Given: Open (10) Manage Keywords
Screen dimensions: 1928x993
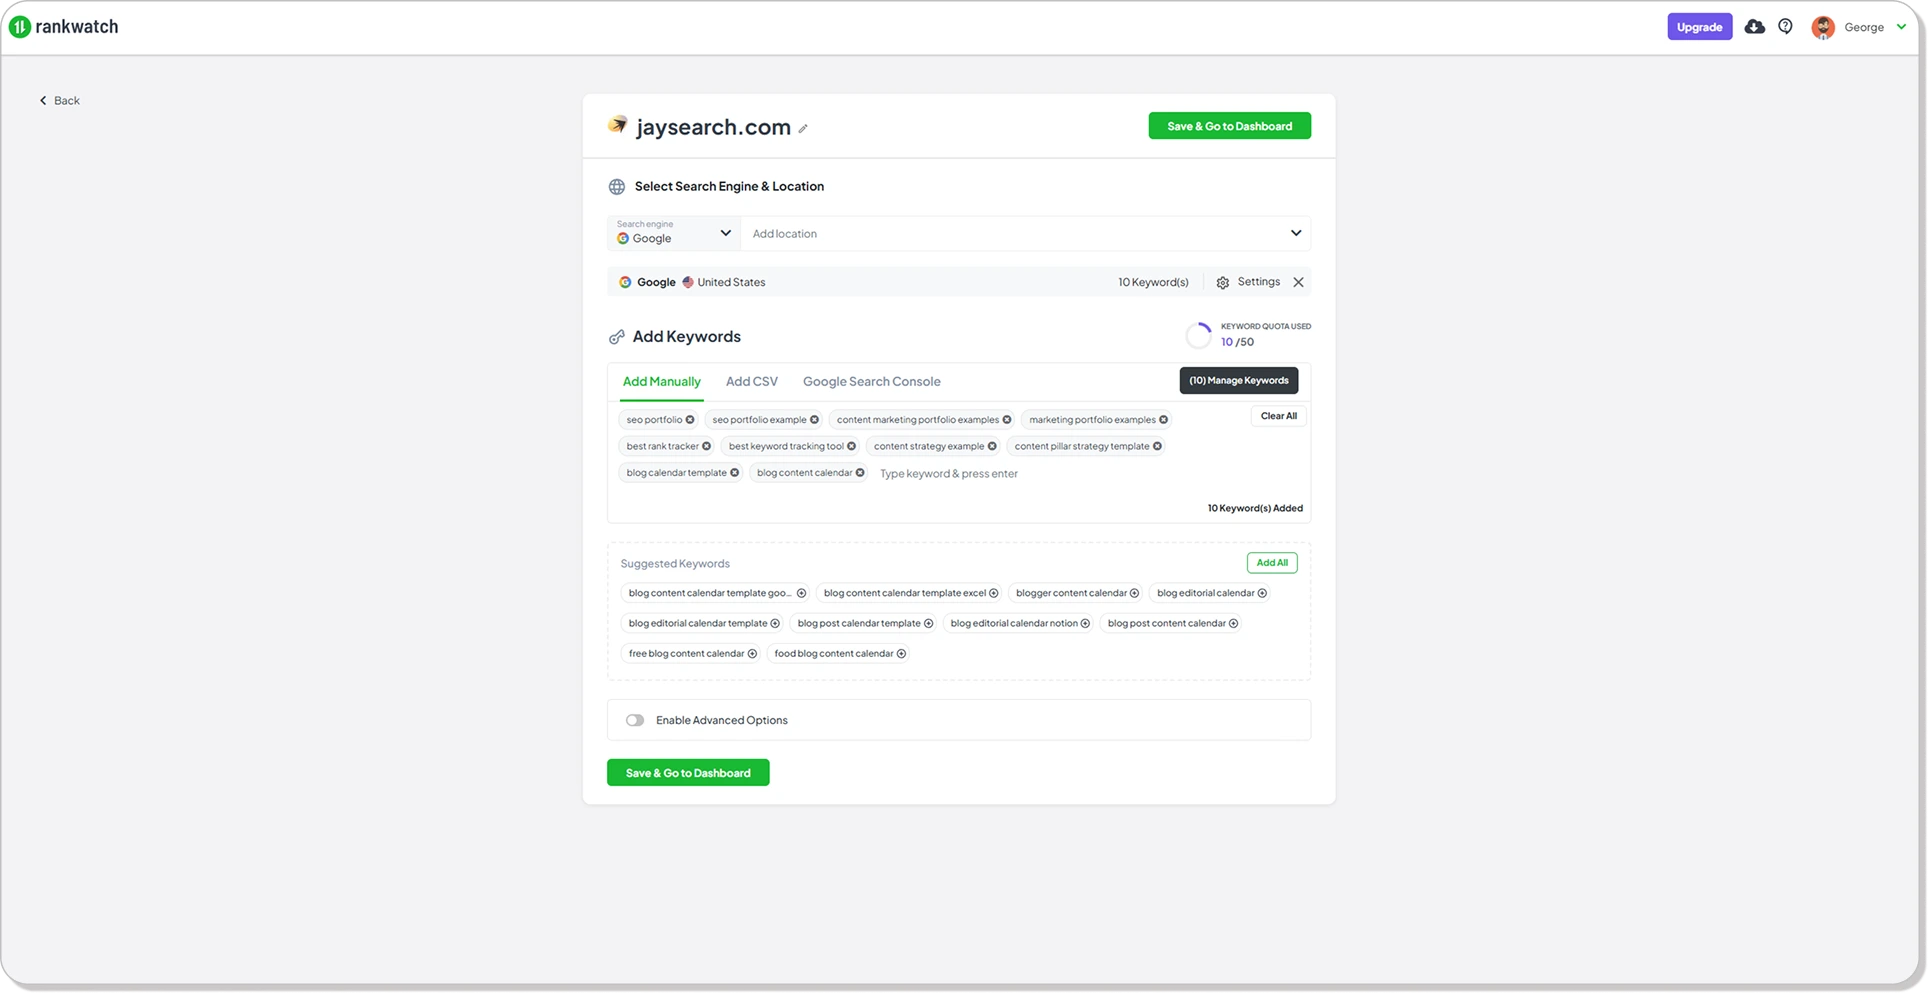Looking at the screenshot, I should coord(1238,380).
